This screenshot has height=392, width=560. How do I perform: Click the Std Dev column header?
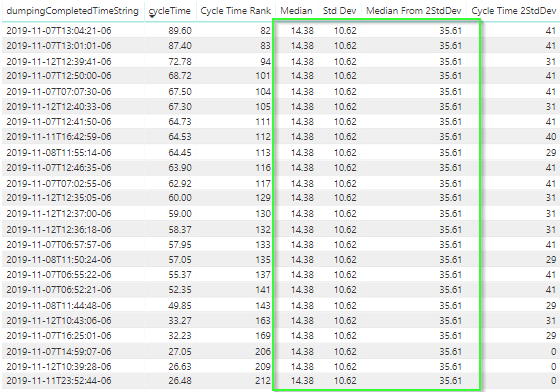339,11
